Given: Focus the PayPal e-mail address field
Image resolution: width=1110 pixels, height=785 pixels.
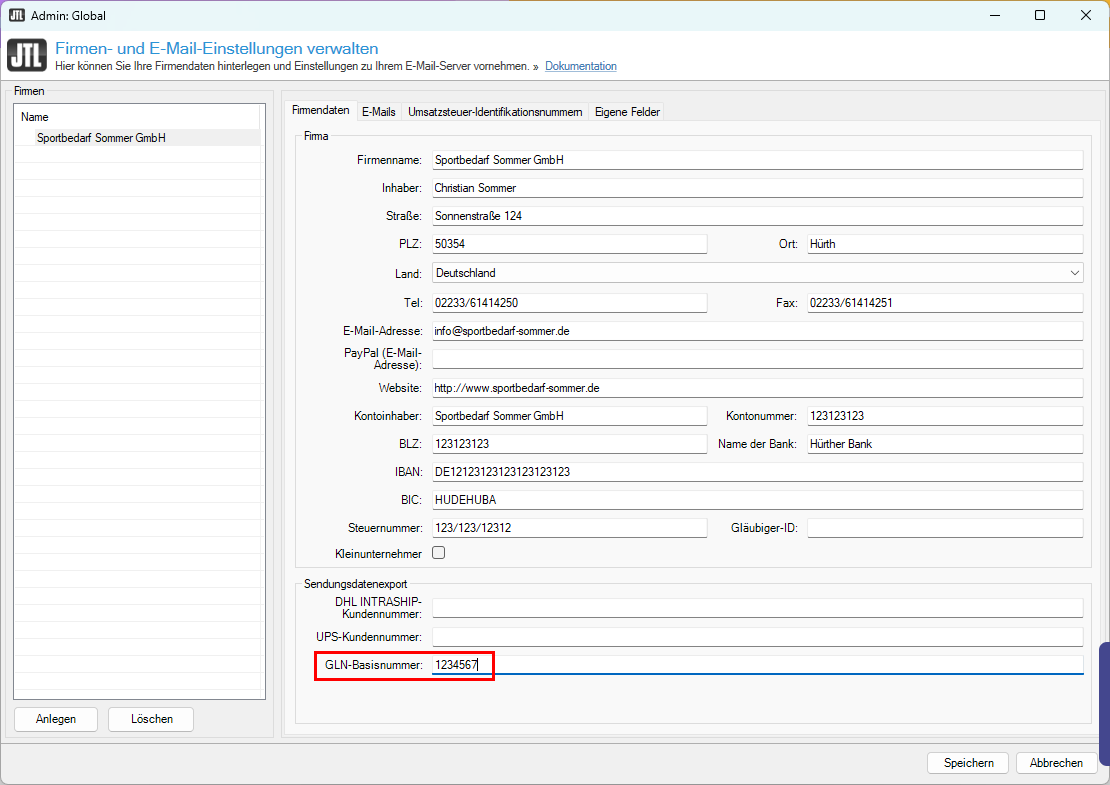Looking at the screenshot, I should (x=757, y=359).
